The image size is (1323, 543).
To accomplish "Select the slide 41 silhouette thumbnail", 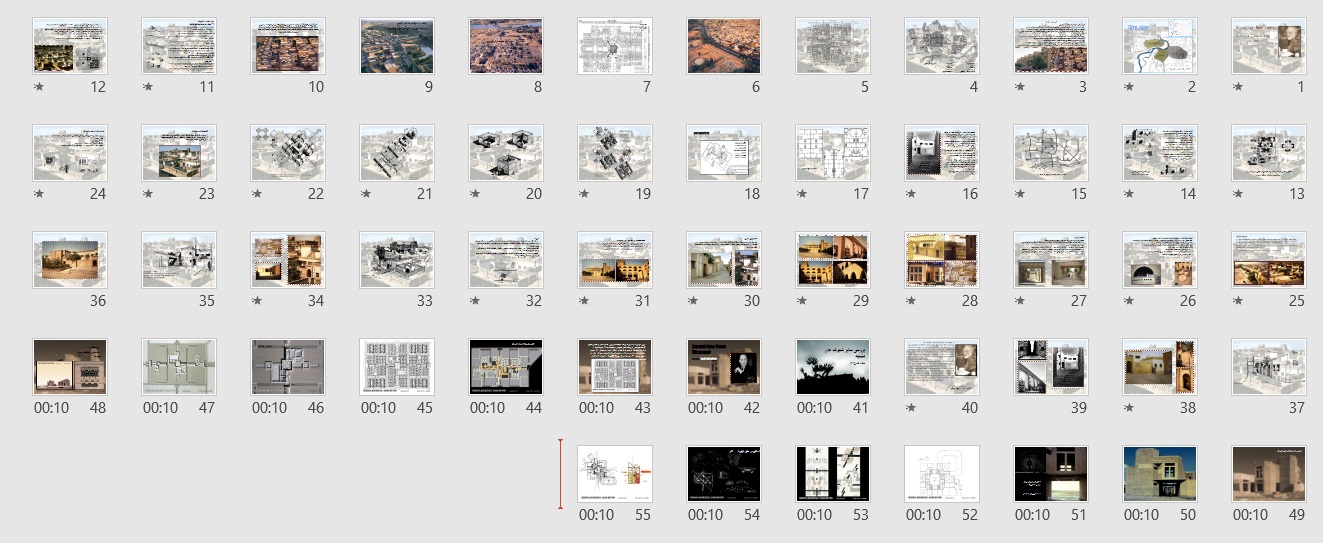I will pyautogui.click(x=833, y=367).
